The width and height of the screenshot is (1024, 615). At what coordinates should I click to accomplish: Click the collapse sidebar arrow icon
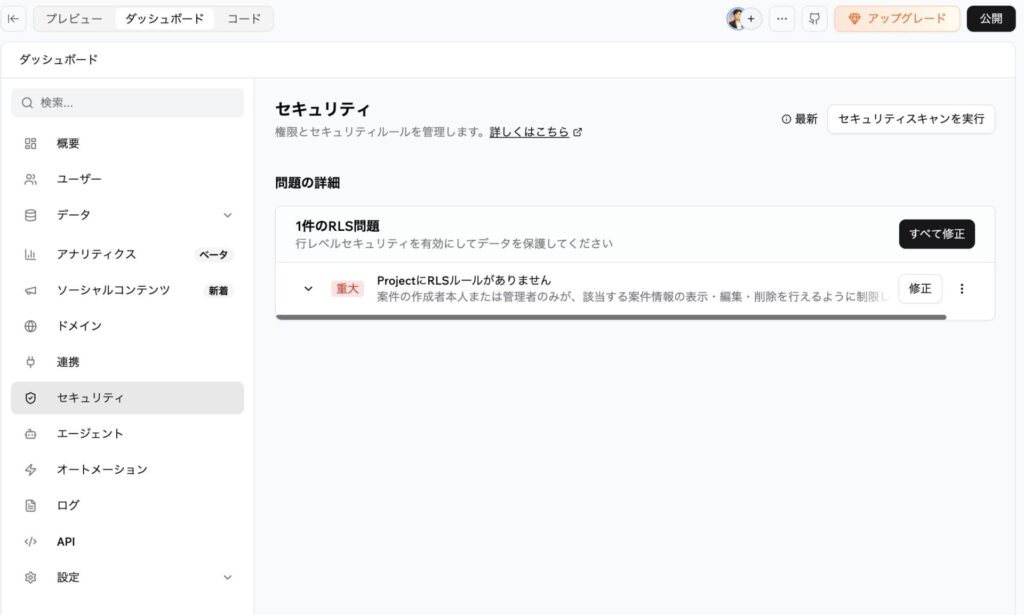click(x=14, y=19)
